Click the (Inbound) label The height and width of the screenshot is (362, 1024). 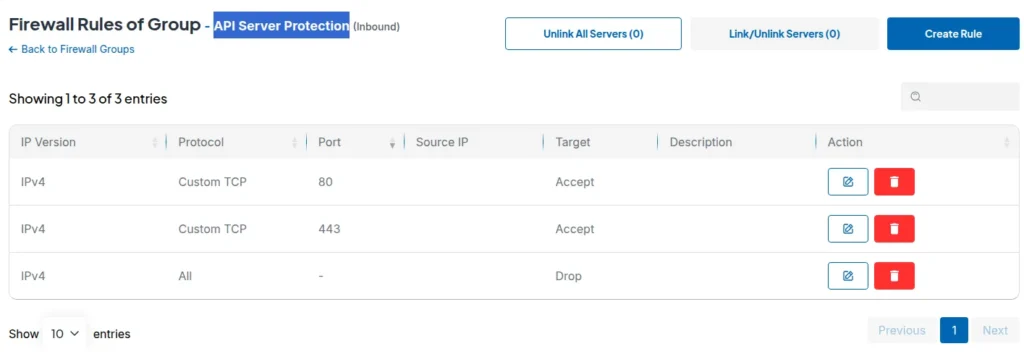coord(376,27)
